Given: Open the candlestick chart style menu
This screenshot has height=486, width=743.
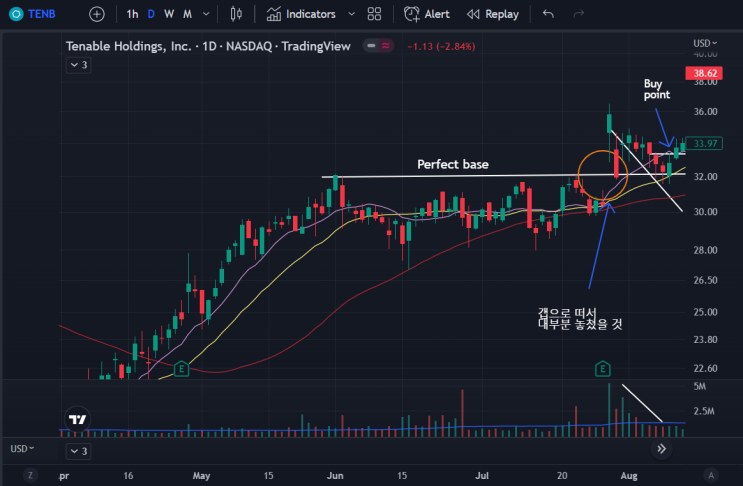Looking at the screenshot, I should [236, 14].
